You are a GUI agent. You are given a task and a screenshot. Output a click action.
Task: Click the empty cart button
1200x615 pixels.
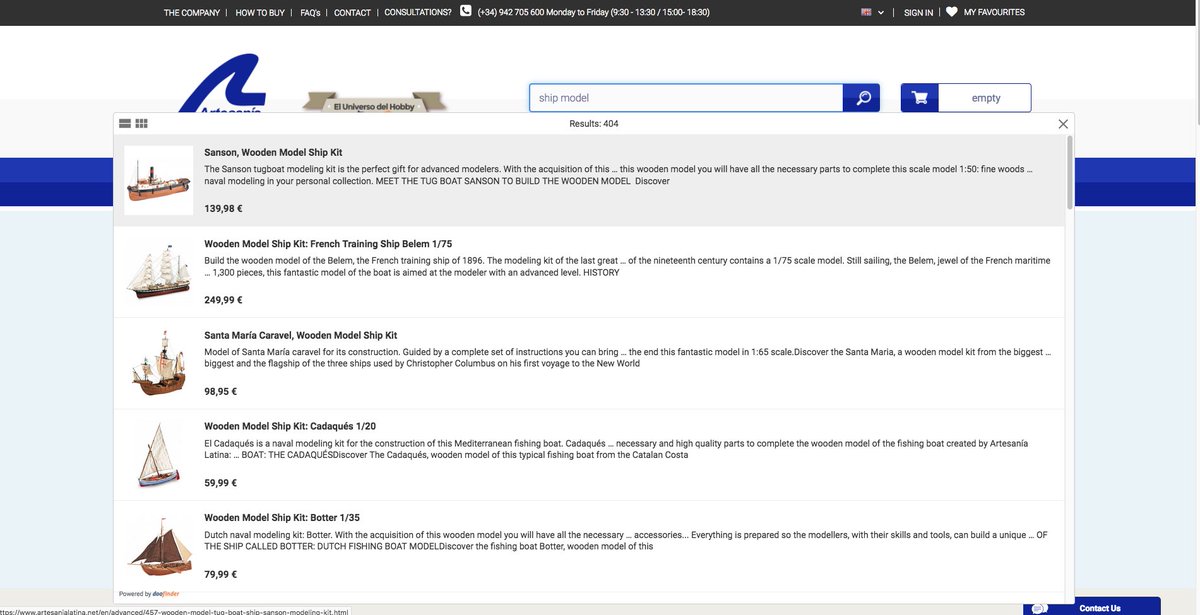click(x=985, y=98)
